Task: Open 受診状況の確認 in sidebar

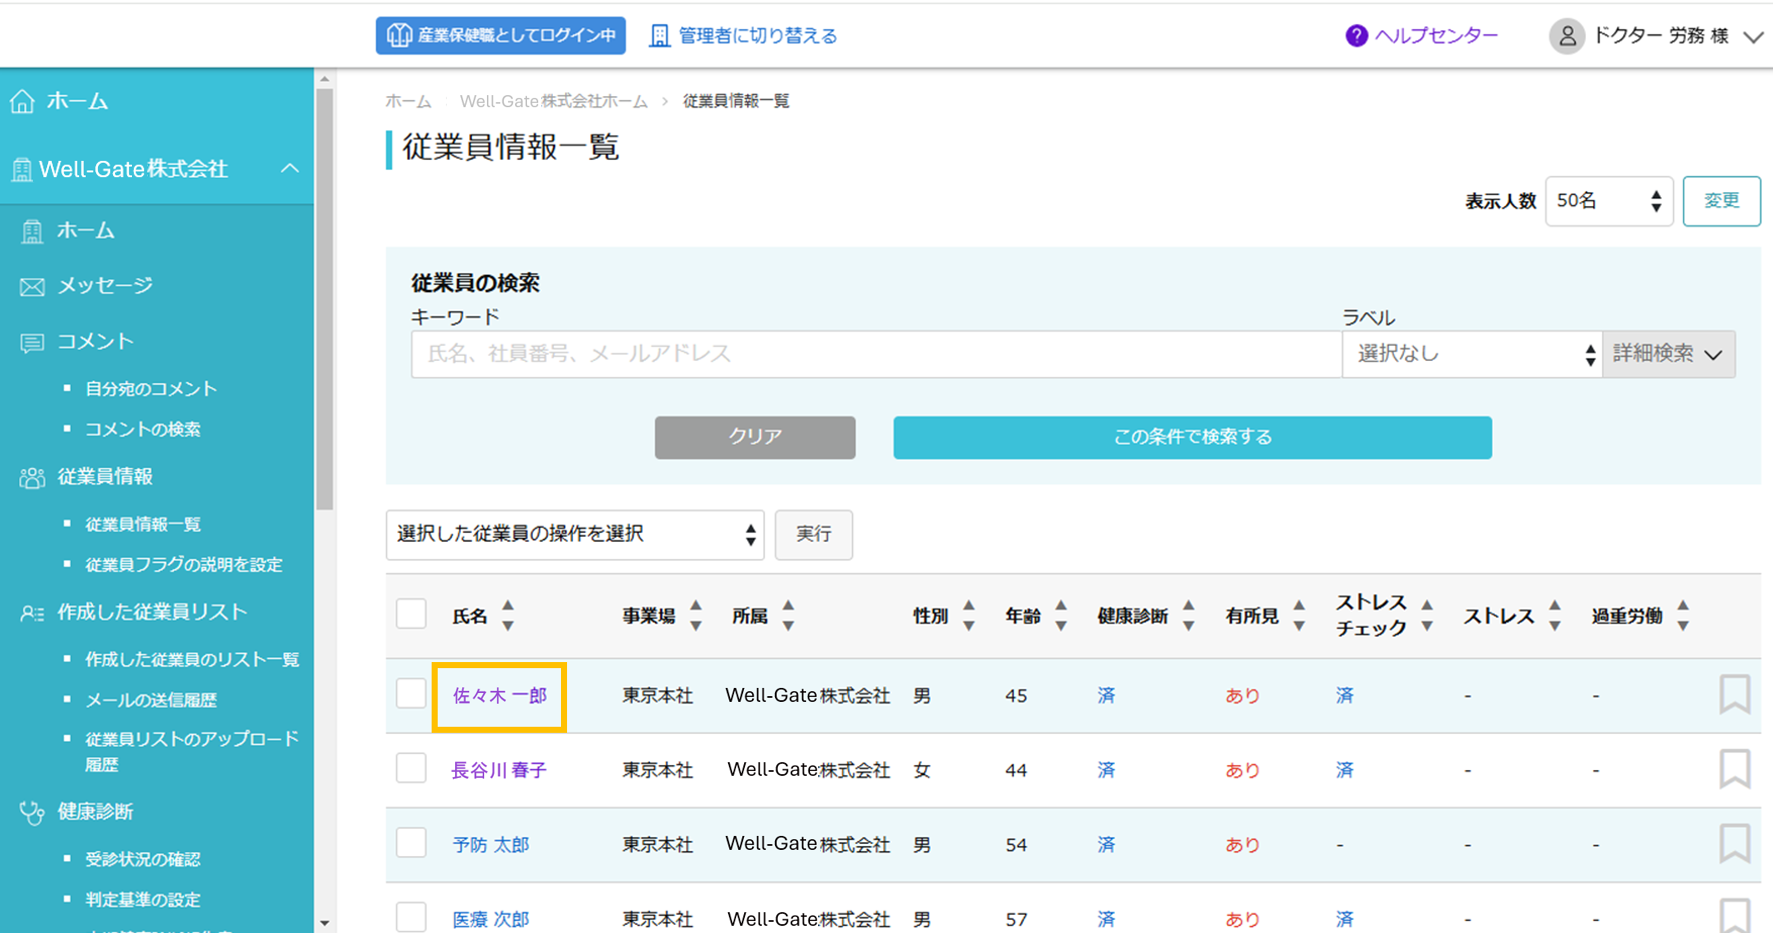Action: click(143, 860)
